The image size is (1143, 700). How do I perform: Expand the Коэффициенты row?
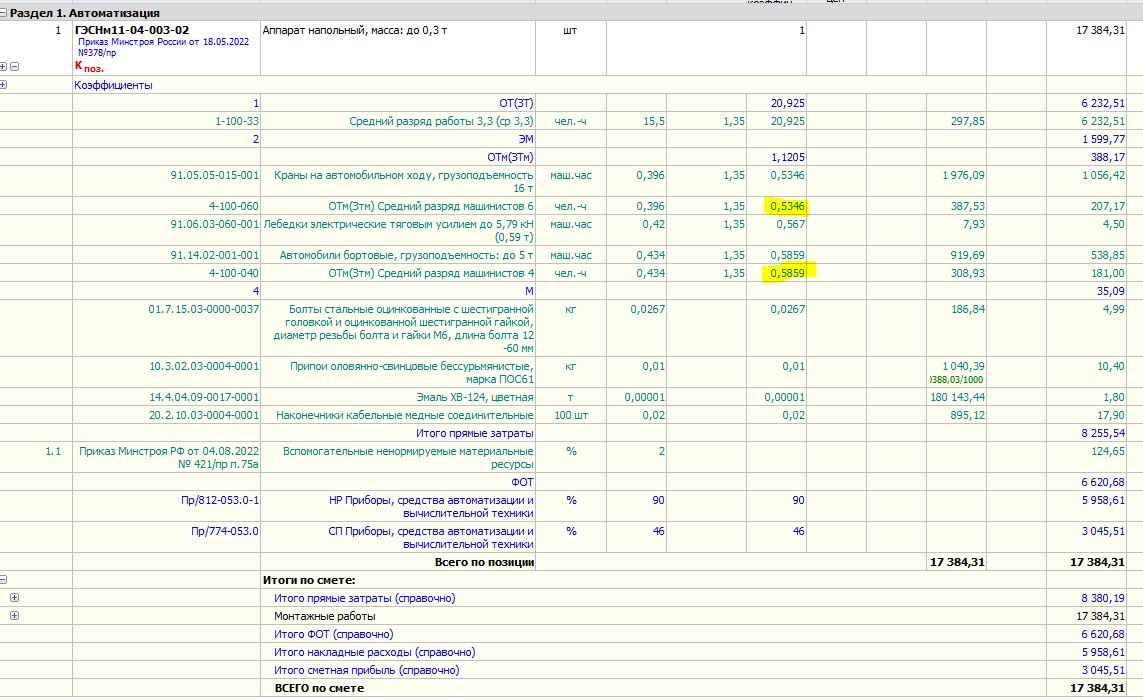[x=5, y=85]
